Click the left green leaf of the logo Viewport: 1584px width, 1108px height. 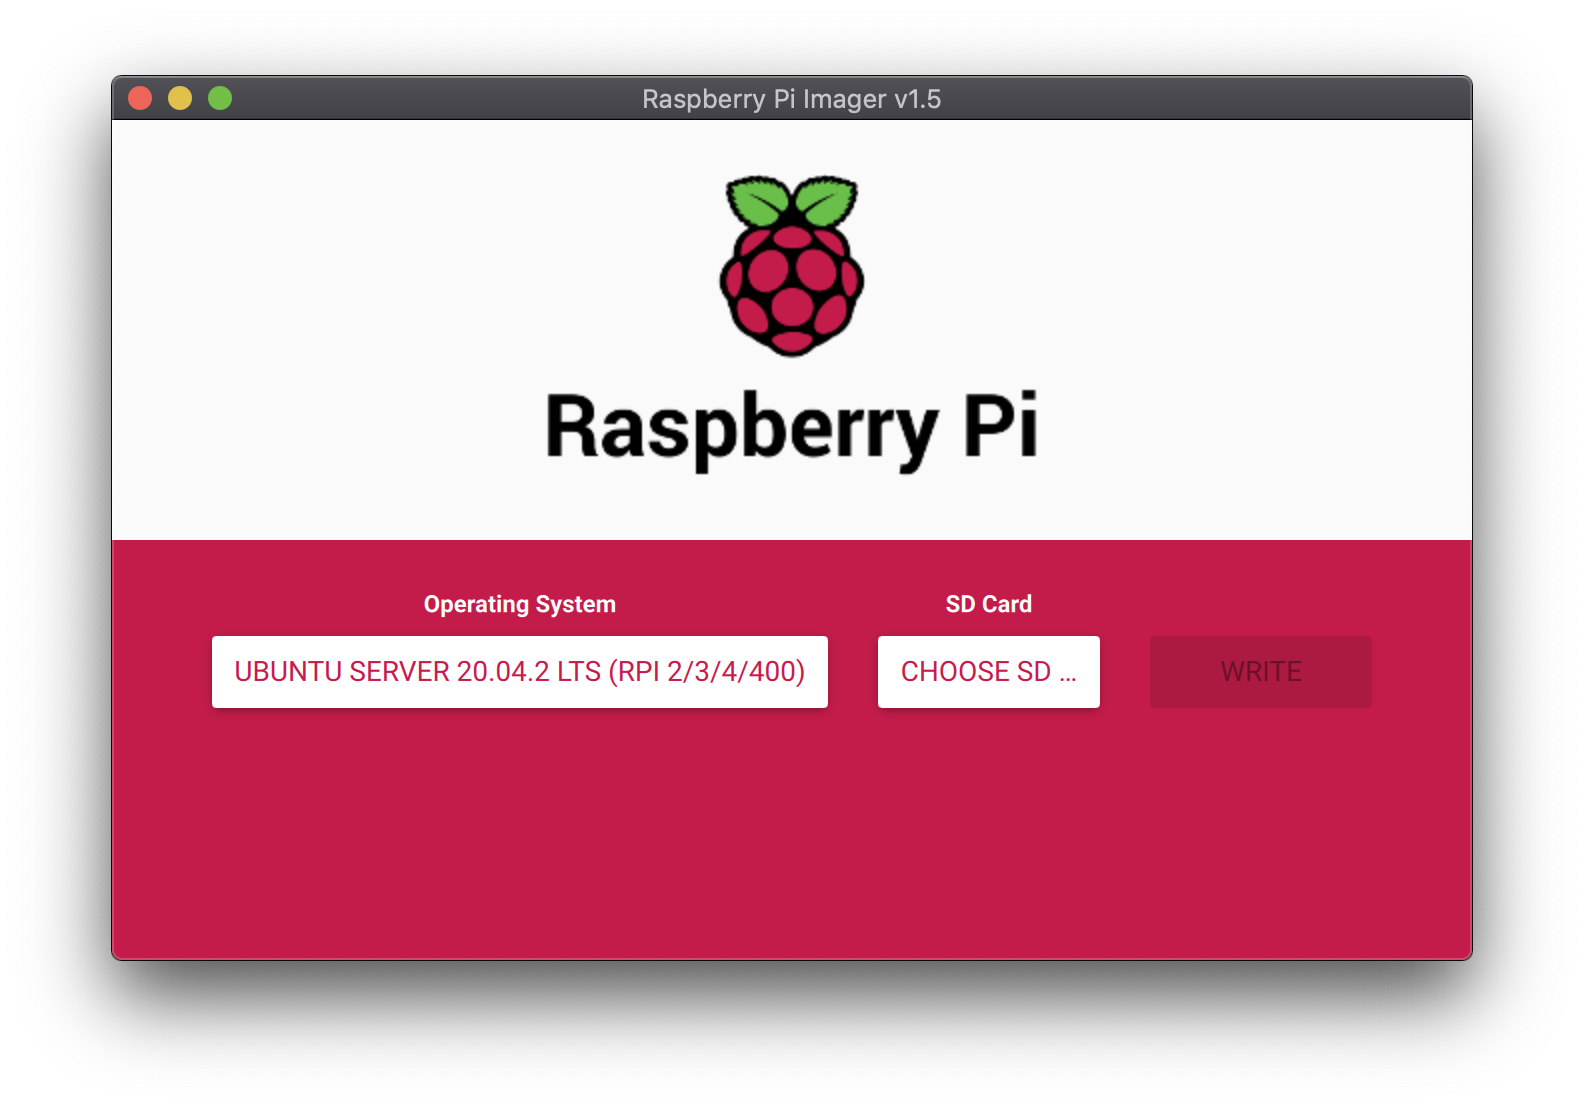click(x=758, y=201)
